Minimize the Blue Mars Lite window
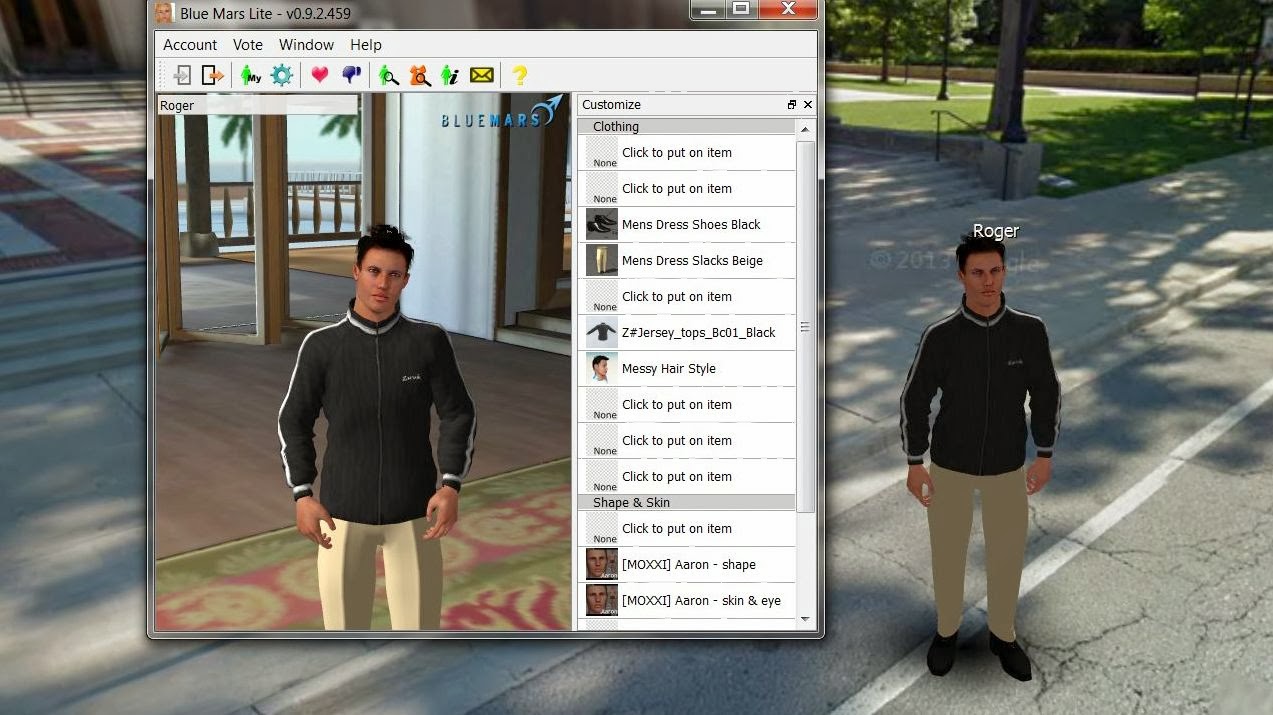1273x715 pixels. pos(709,10)
